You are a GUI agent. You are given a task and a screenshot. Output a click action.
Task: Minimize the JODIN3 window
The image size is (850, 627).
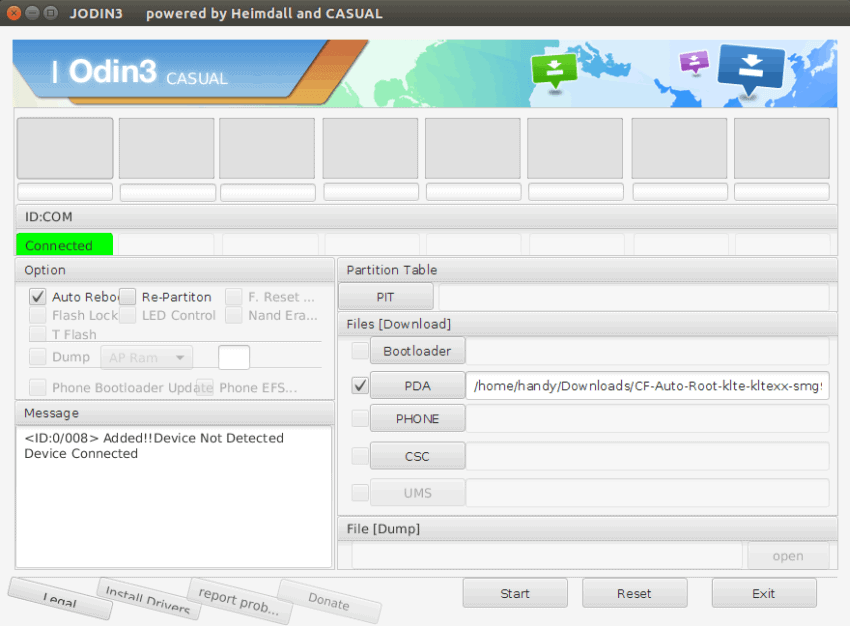[33, 13]
